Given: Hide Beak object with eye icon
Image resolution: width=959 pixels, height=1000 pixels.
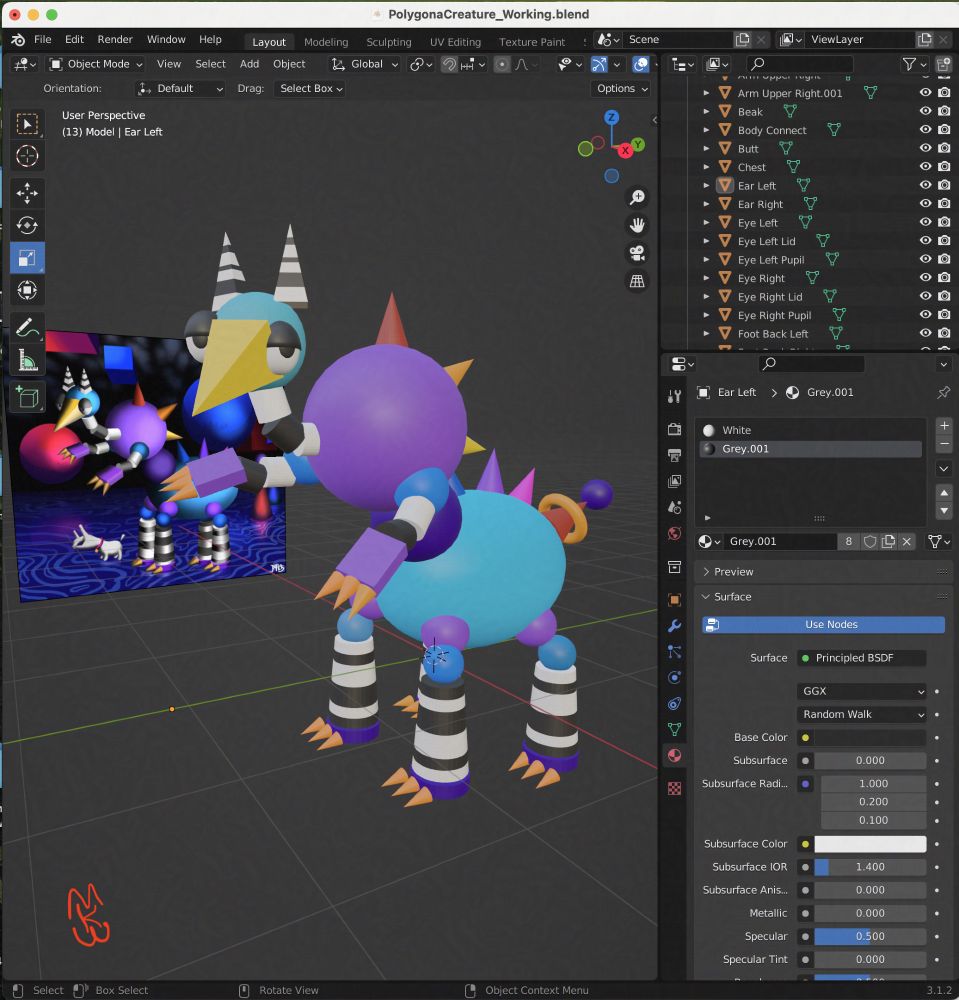Looking at the screenshot, I should coord(925,111).
